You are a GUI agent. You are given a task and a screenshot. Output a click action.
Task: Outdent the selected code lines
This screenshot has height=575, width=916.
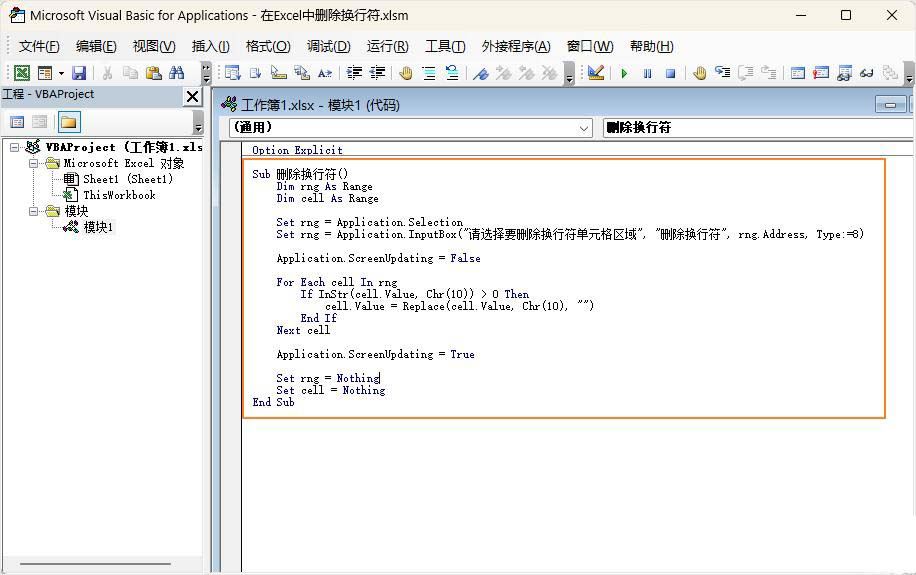click(377, 72)
